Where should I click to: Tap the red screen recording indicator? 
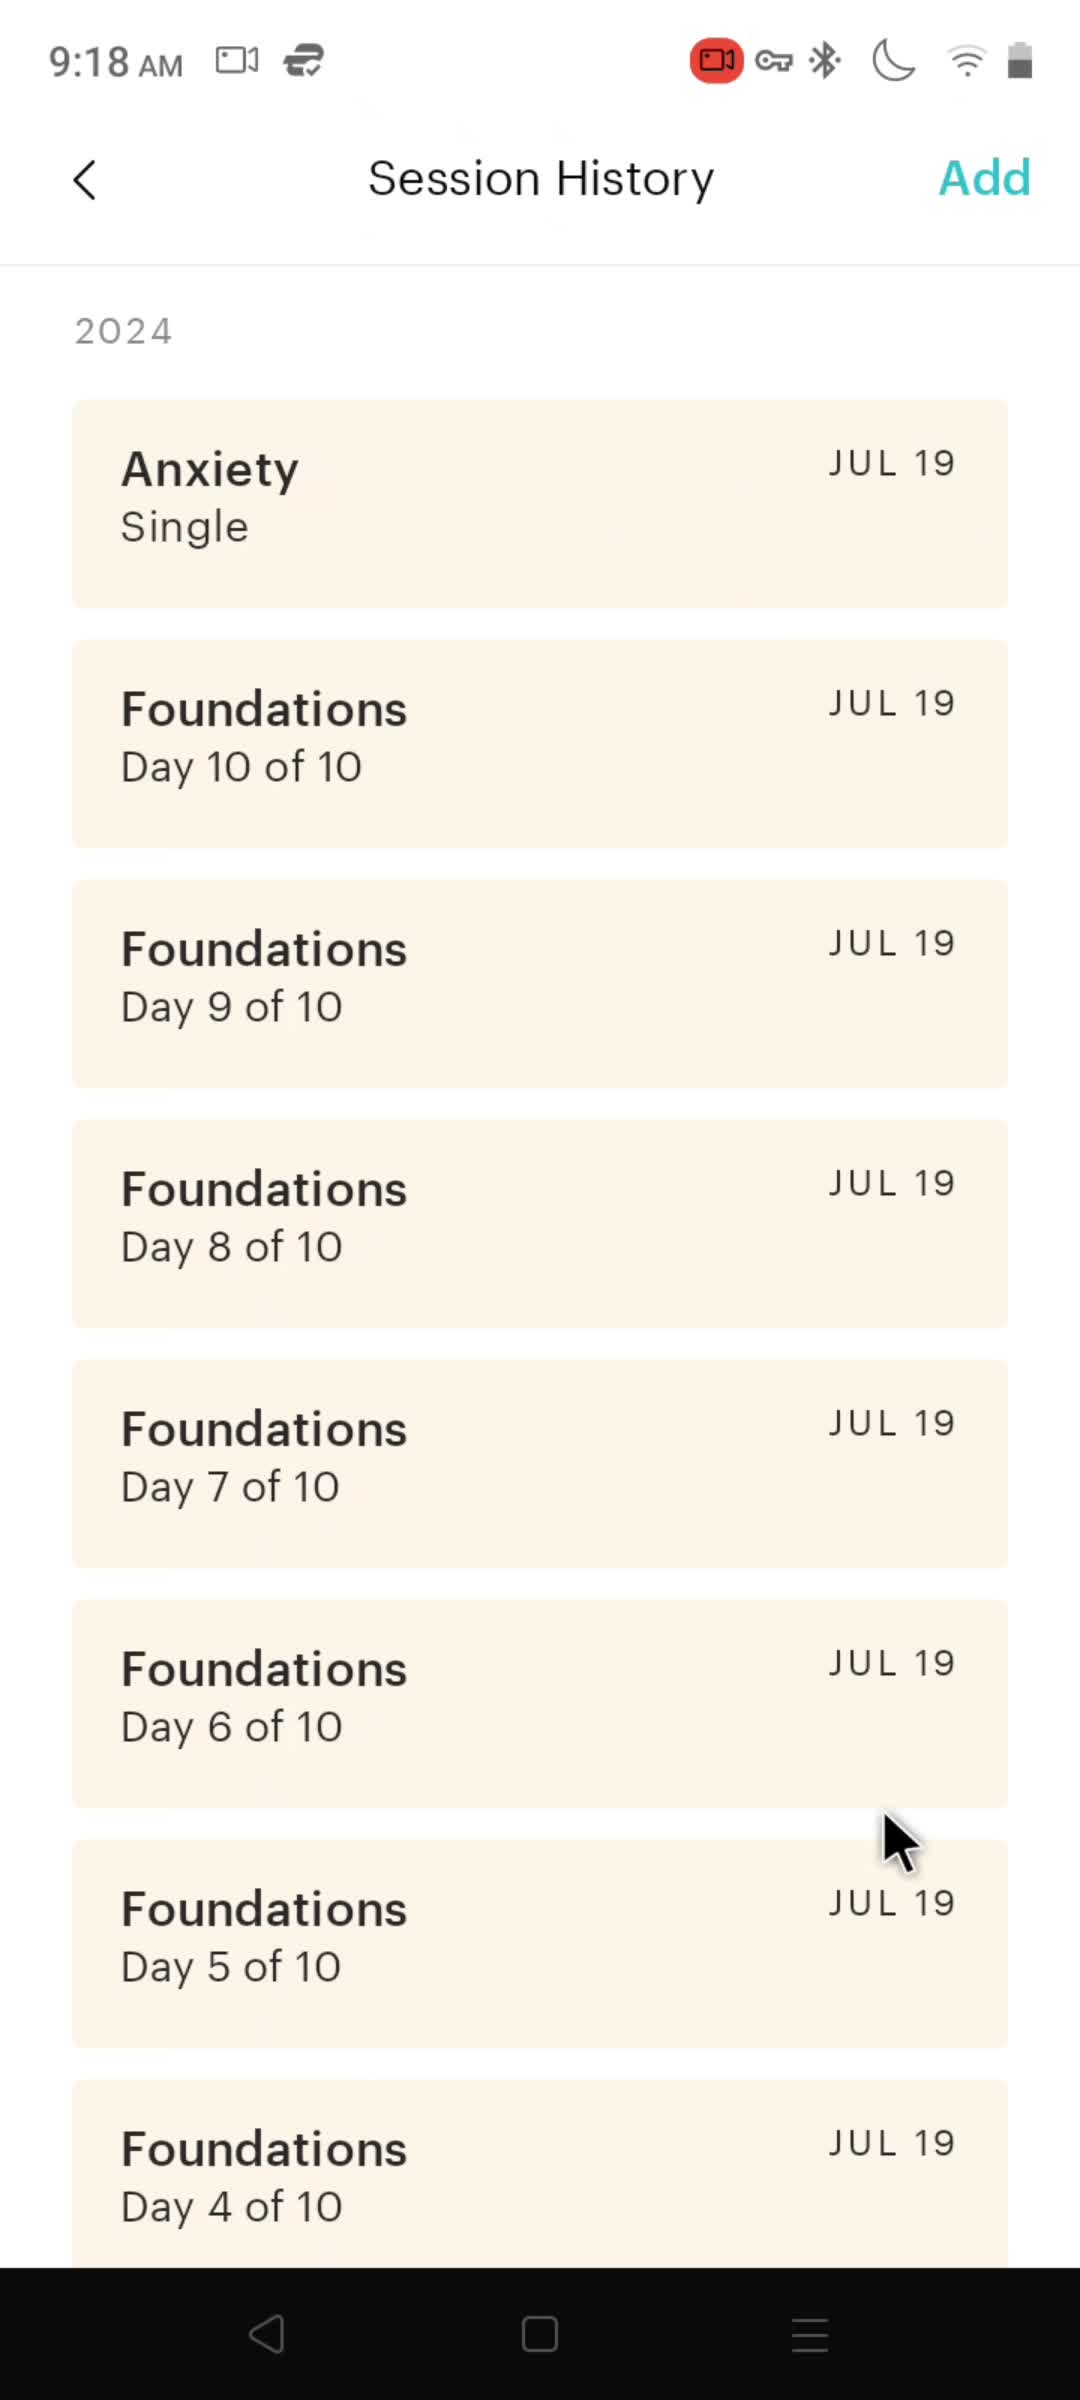716,61
